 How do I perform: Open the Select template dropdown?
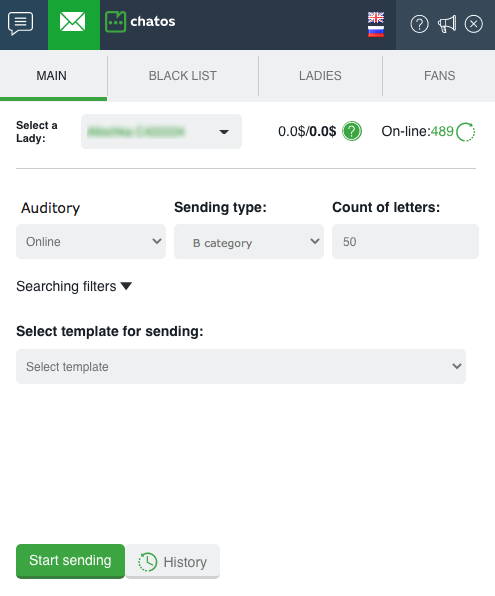pyautogui.click(x=241, y=366)
